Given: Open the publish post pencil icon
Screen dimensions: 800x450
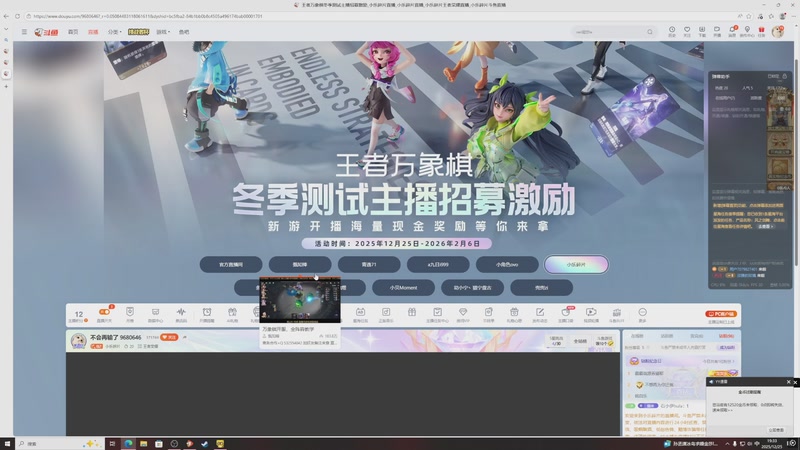Looking at the screenshot, I should point(540,314).
